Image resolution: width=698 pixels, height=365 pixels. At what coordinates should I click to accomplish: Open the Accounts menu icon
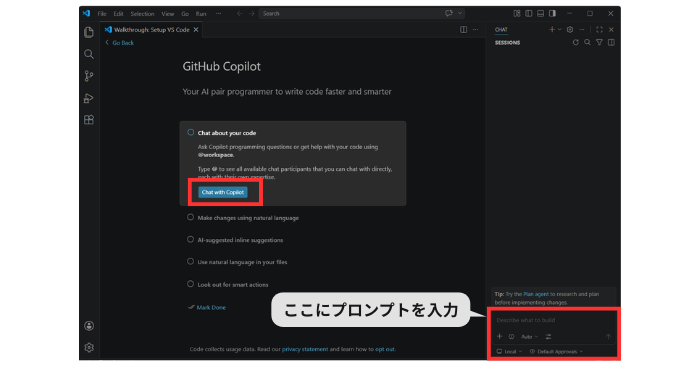pyautogui.click(x=89, y=326)
